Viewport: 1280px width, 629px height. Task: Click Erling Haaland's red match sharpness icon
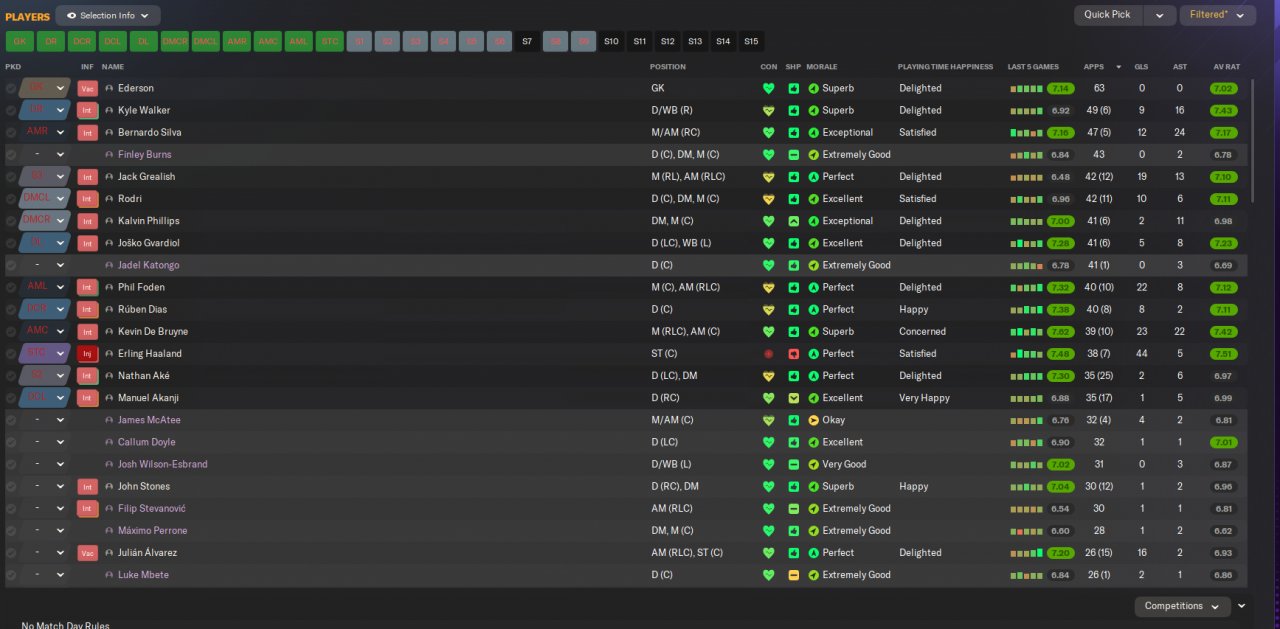(x=793, y=354)
